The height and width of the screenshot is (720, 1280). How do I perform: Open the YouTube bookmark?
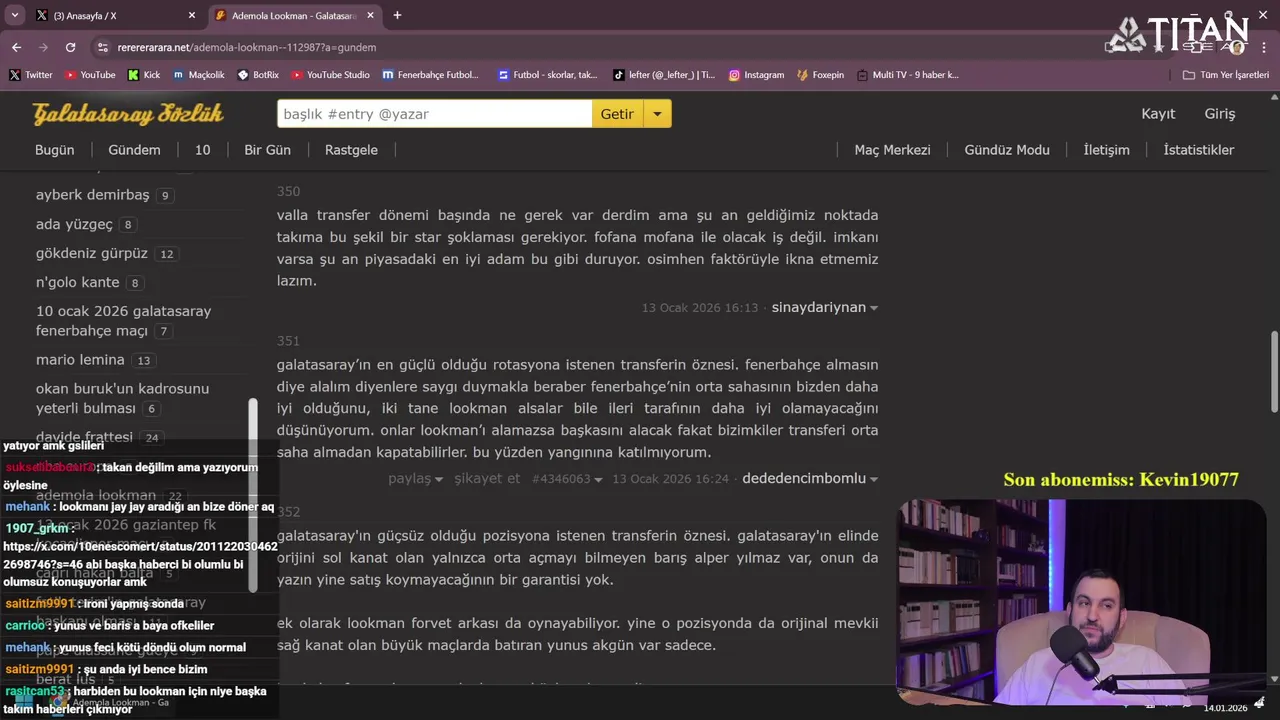coord(90,75)
